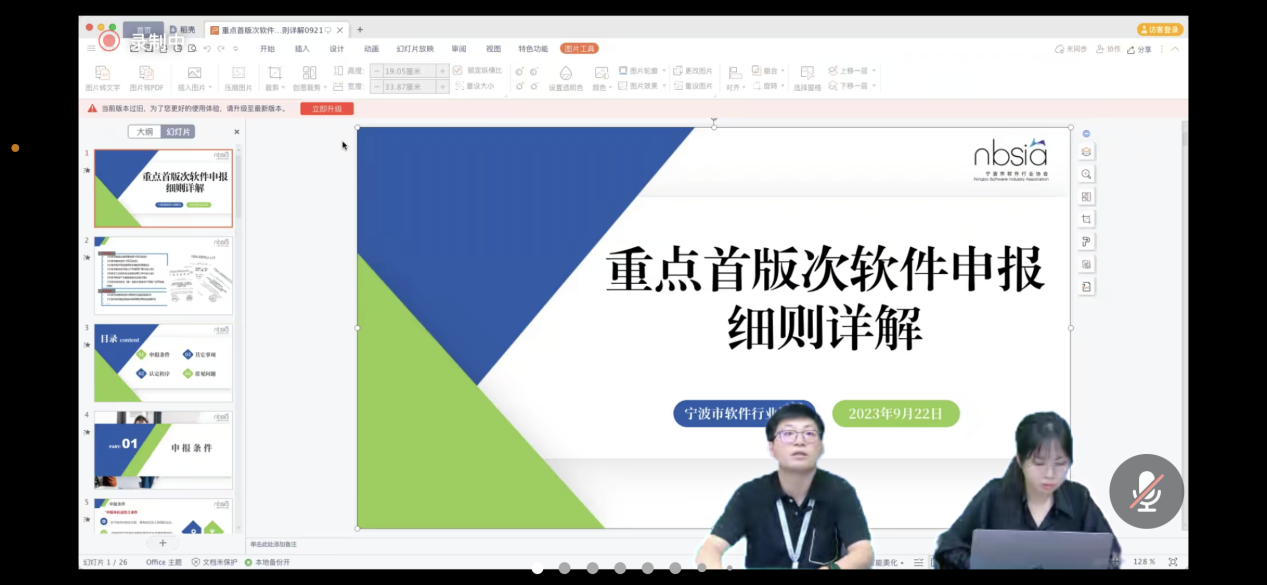Image resolution: width=1267 pixels, height=585 pixels.
Task: Click the red 立即升级 upgrade button
Action: [x=327, y=108]
